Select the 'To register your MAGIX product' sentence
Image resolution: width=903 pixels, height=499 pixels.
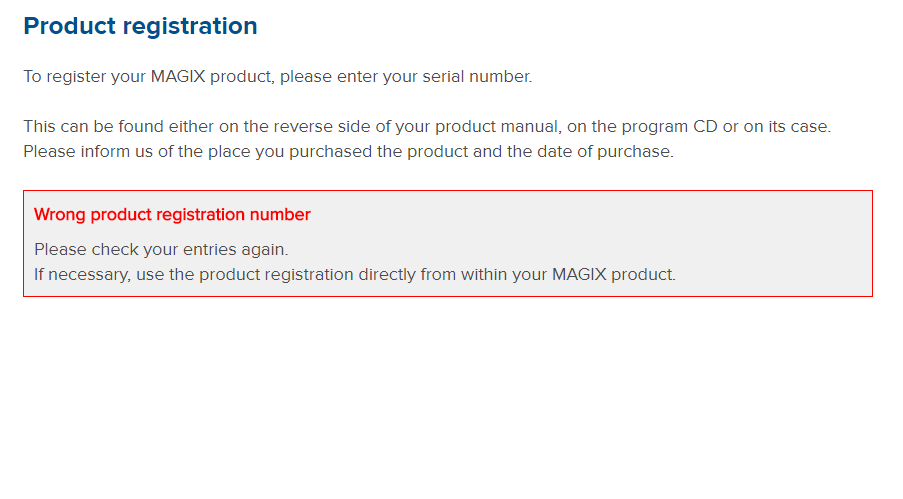point(278,77)
